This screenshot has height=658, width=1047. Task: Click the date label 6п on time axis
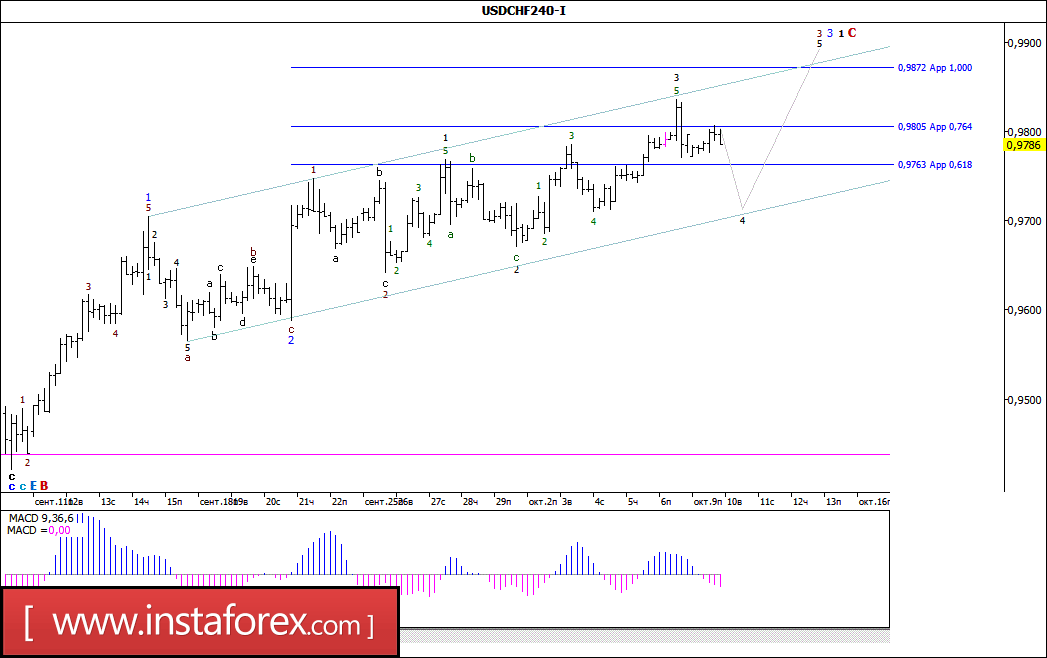click(666, 502)
